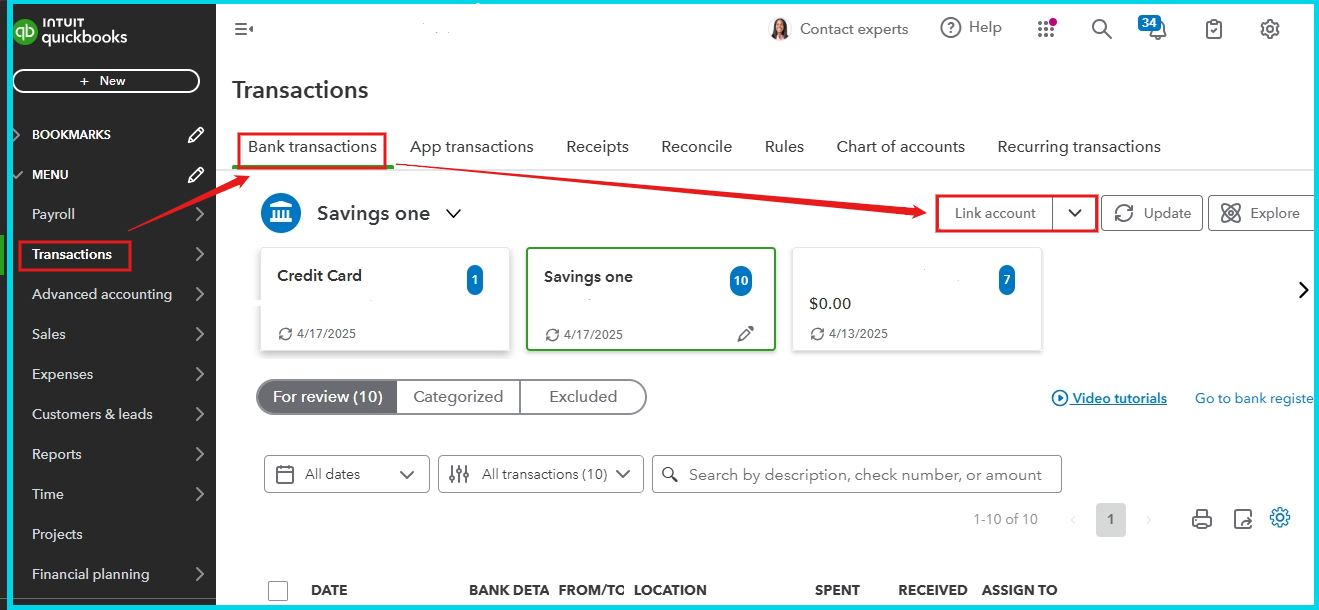Click the Update button
Viewport: 1319px width, 610px height.
[x=1152, y=213]
